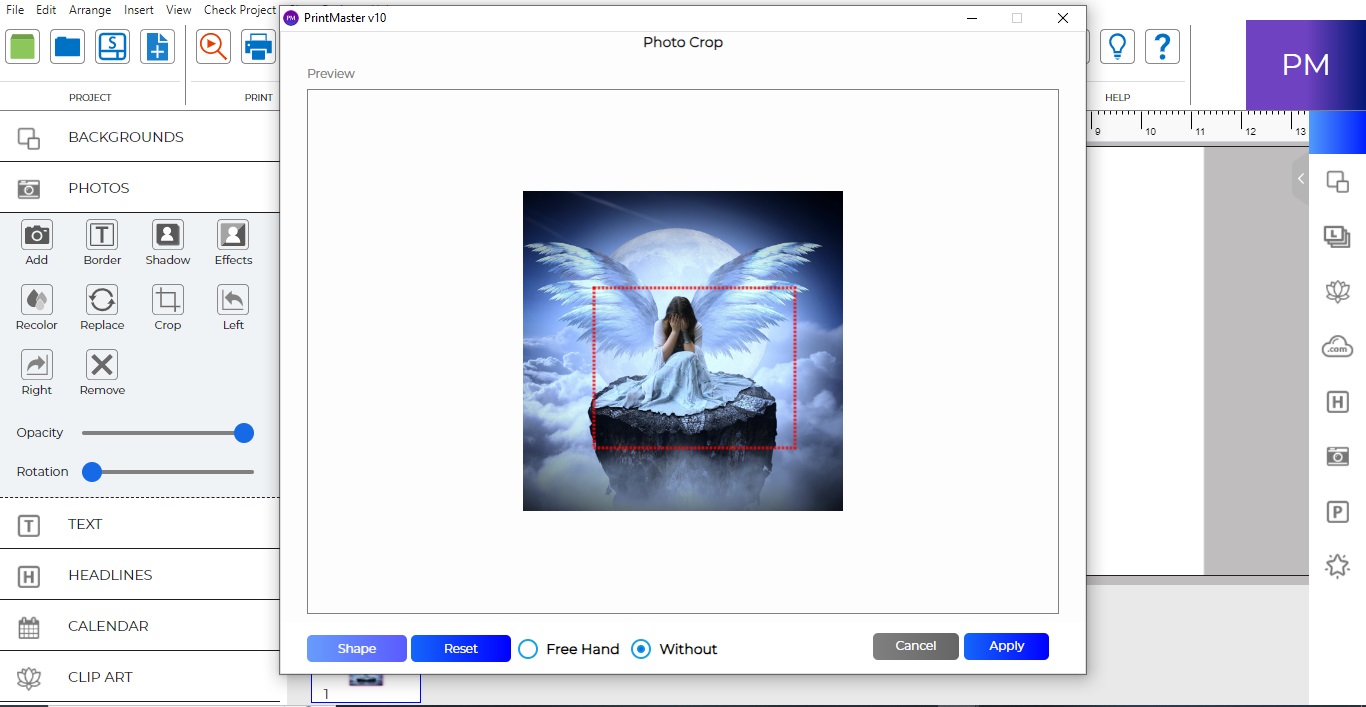1366x707 pixels.
Task: Click the Recolor droplets icon
Action: [x=37, y=300]
